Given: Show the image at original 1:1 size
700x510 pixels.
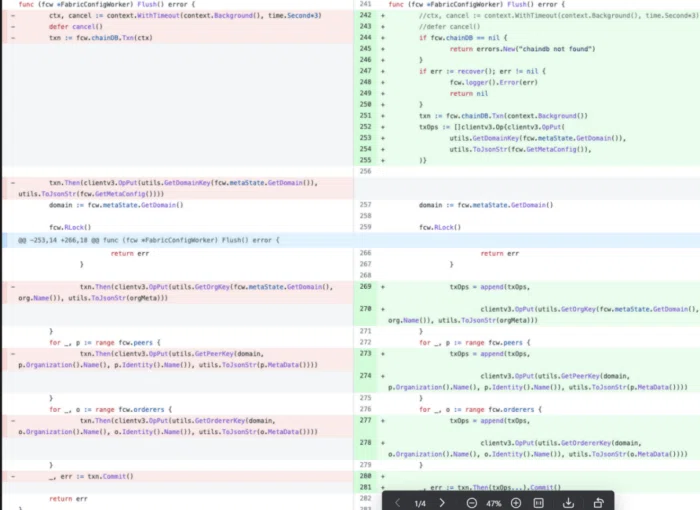Looking at the screenshot, I should [539, 503].
